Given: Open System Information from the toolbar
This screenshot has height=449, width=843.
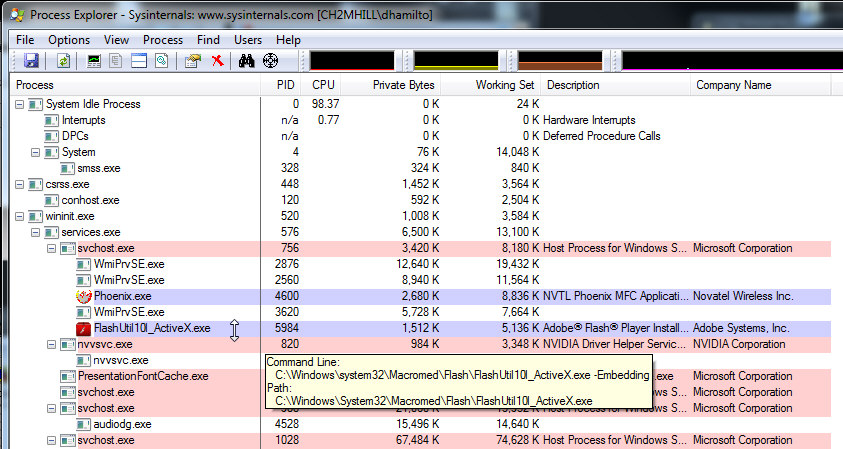Looking at the screenshot, I should [94, 61].
